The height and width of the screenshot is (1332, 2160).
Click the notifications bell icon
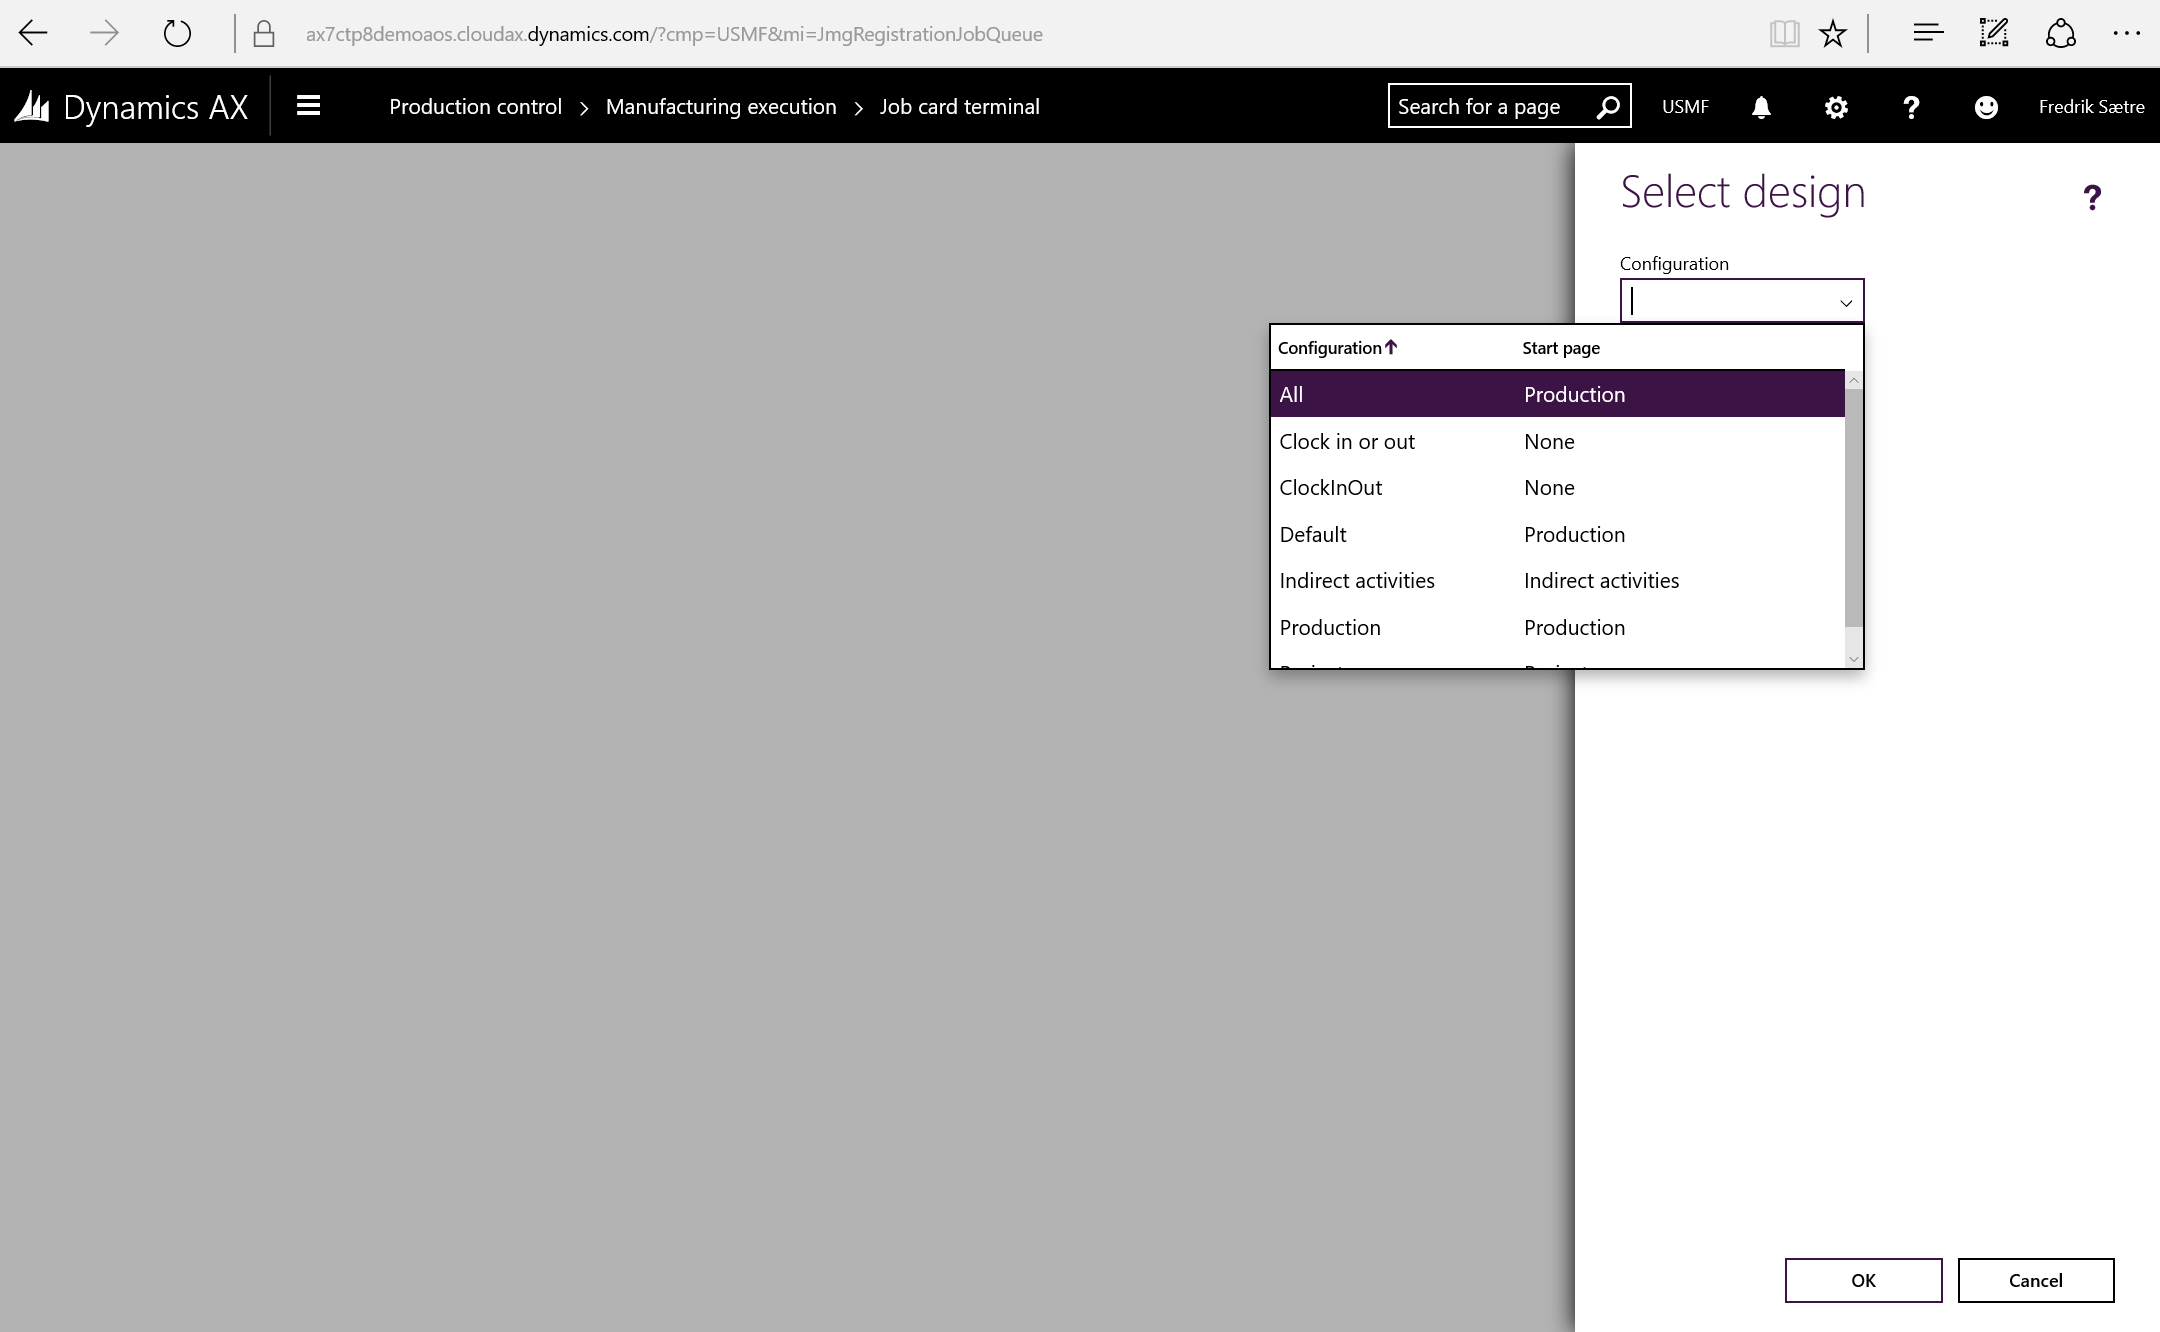[1761, 107]
